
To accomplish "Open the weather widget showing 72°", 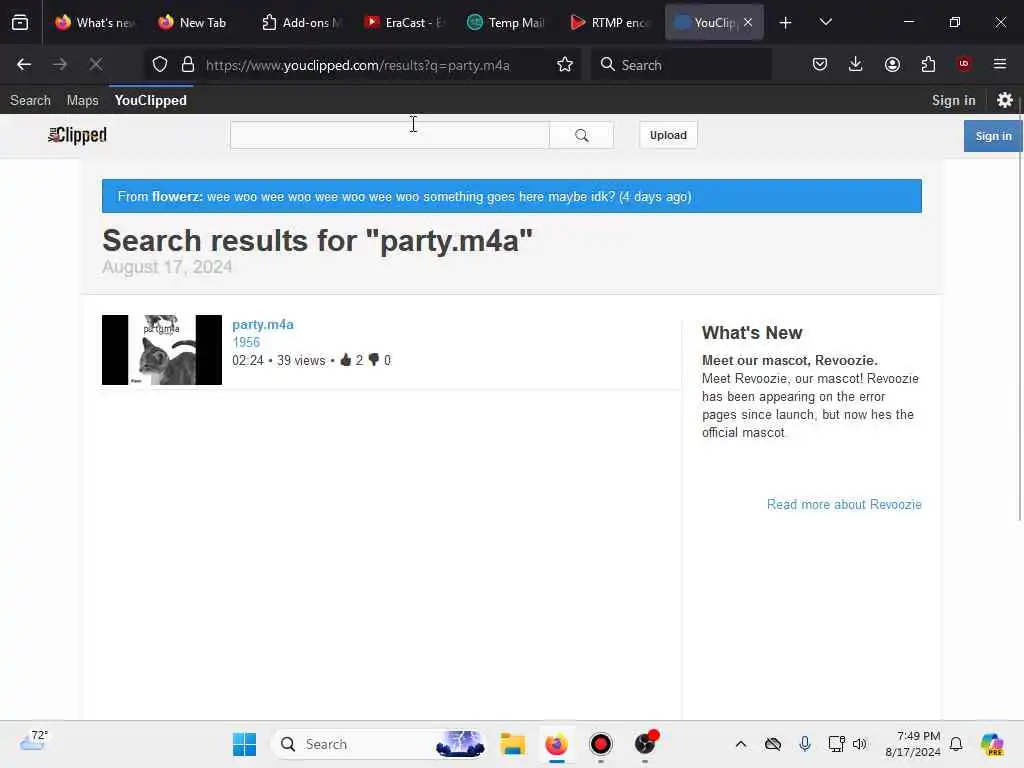I will click(33, 742).
